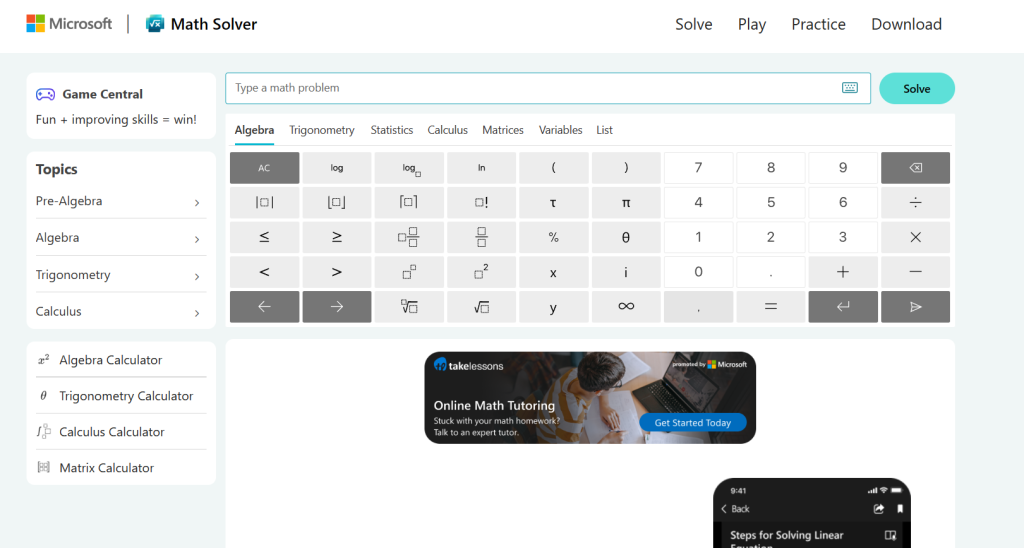Switch to the Variables keypad tab
This screenshot has height=548, width=1024.
pos(560,130)
